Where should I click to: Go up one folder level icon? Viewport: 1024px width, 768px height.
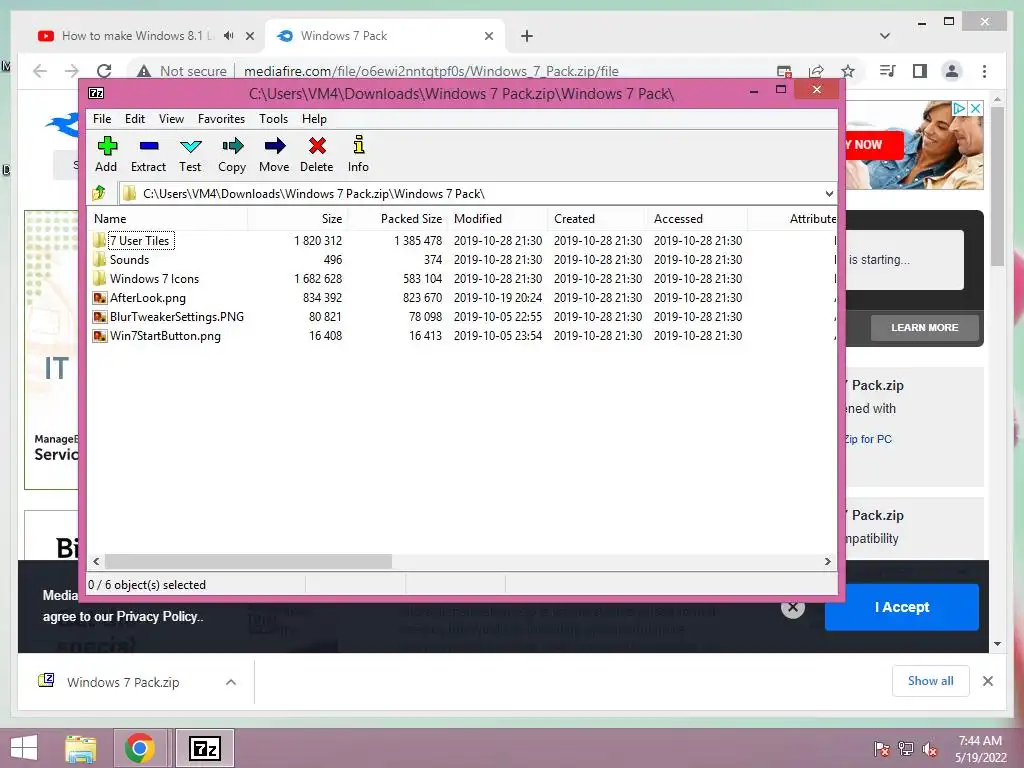(99, 193)
